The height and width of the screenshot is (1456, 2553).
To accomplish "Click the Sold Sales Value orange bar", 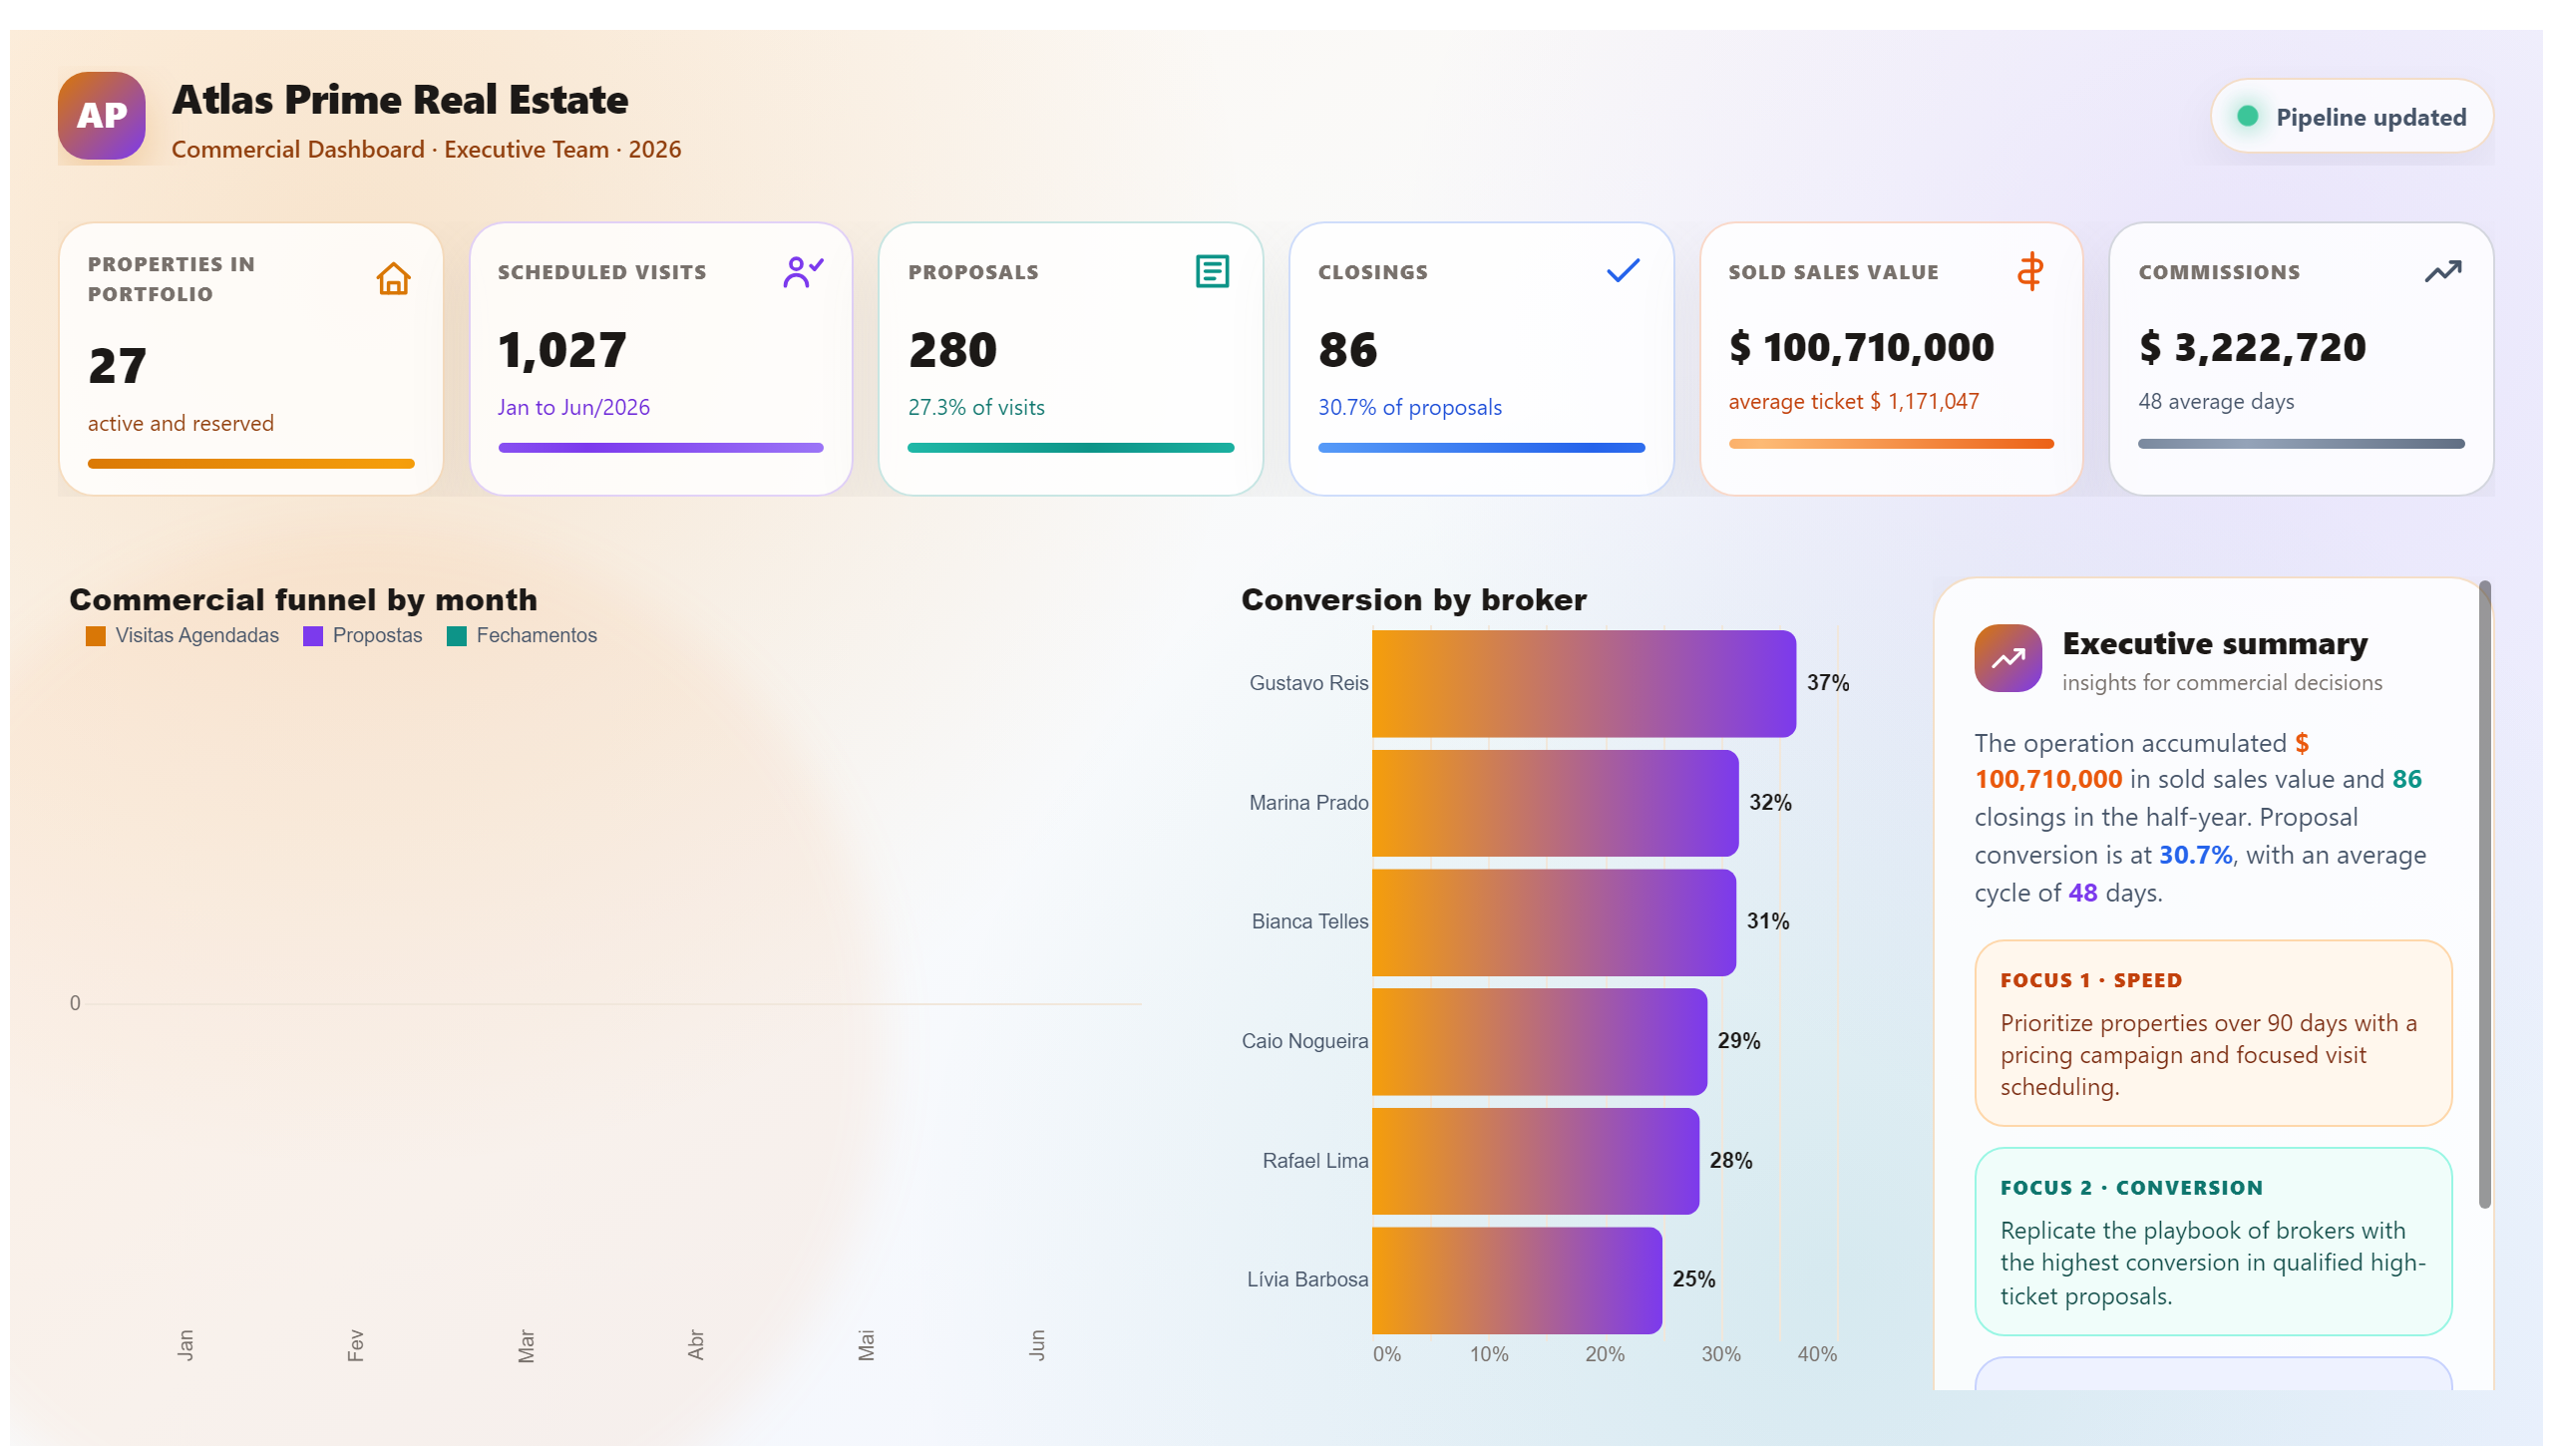I will (1891, 444).
